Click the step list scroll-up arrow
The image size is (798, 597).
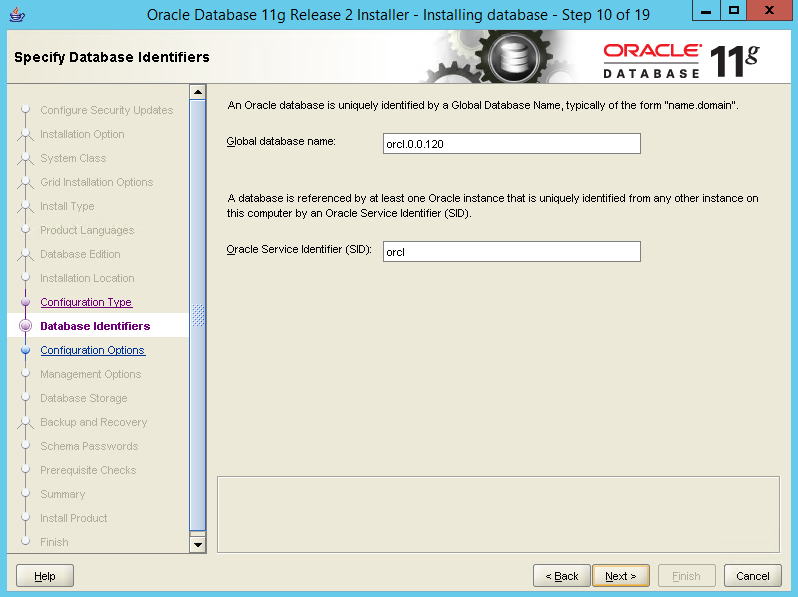pyautogui.click(x=197, y=92)
